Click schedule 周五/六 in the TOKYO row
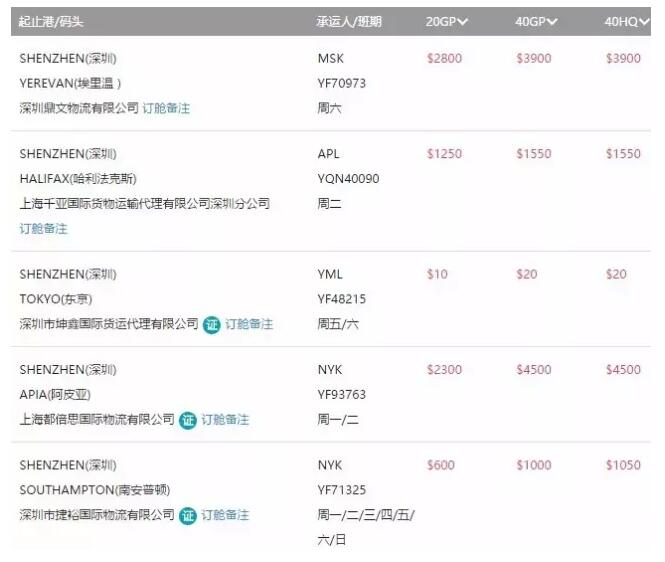665x562 pixels. [338, 324]
